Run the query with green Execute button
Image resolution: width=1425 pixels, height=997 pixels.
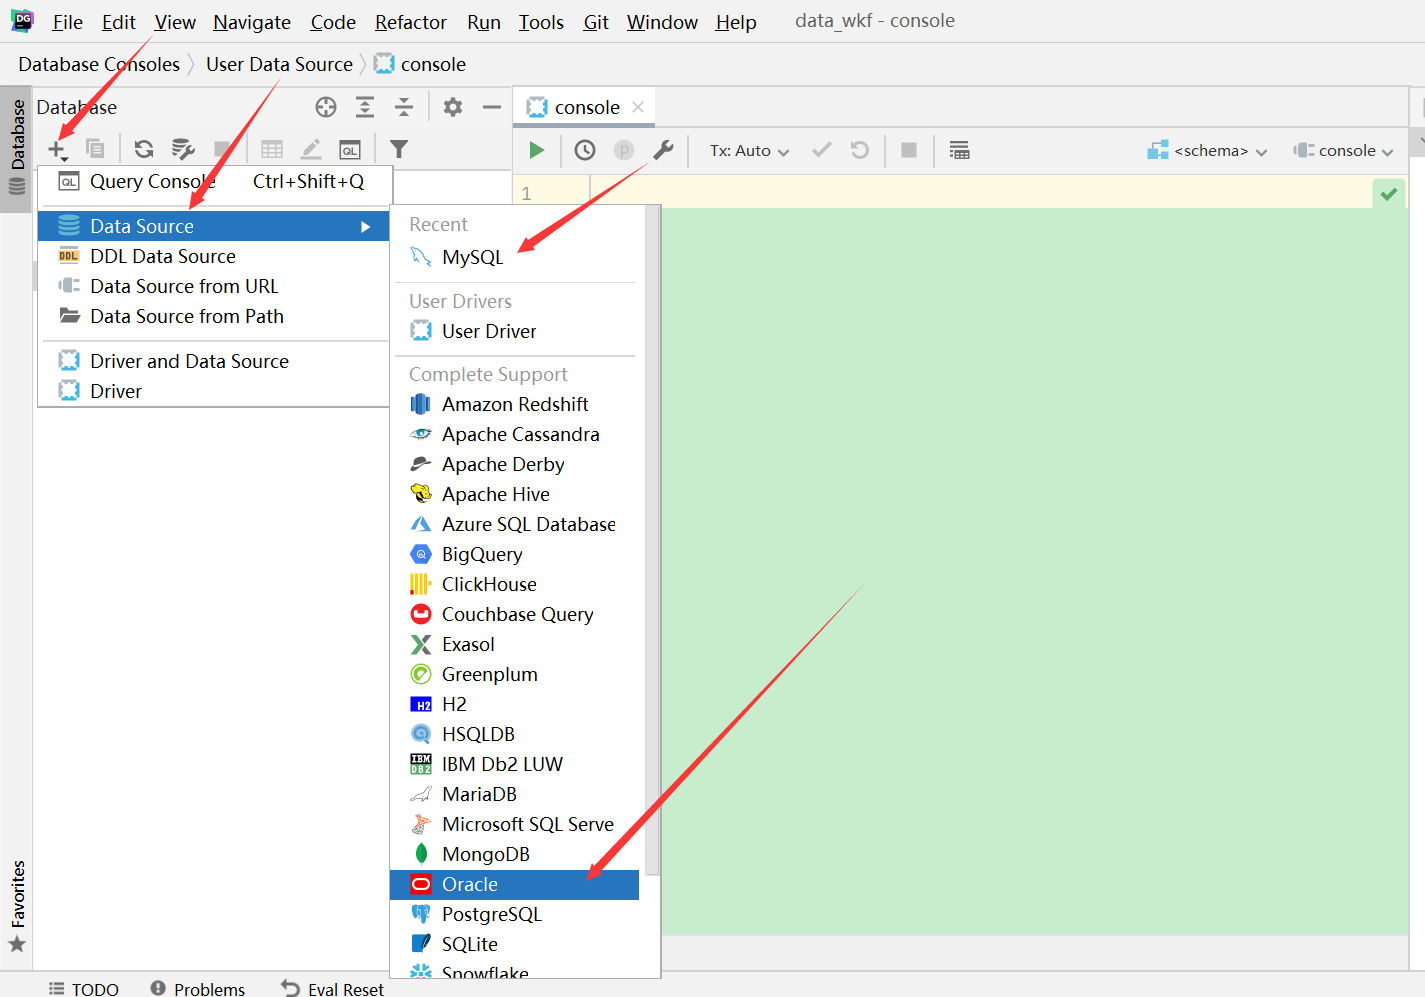point(537,150)
